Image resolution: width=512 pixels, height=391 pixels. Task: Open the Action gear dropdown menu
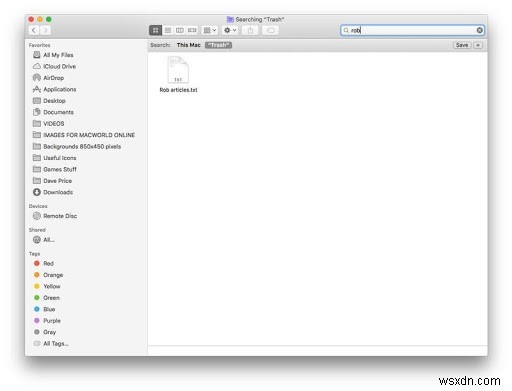click(x=230, y=30)
